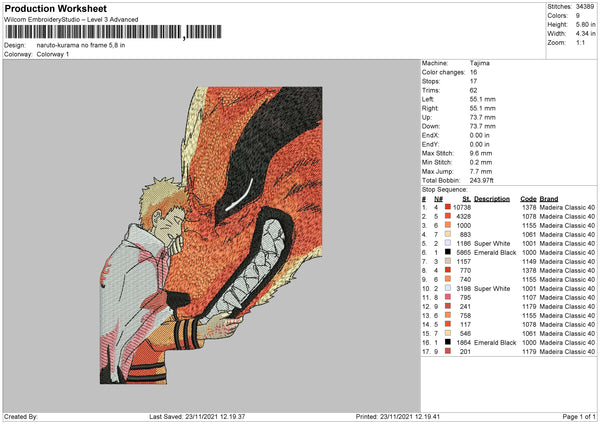Click the Stops value 17
Image resolution: width=600 pixels, height=424 pixels.
(473, 81)
